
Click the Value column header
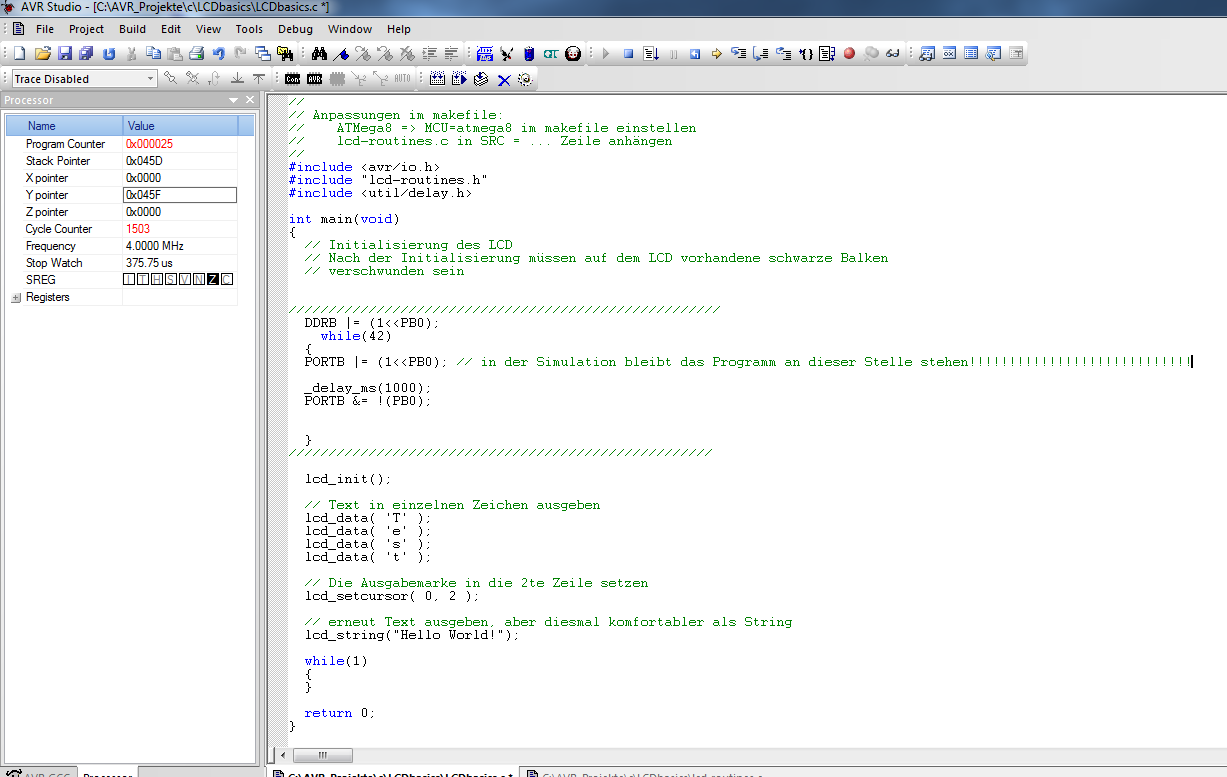click(x=181, y=126)
